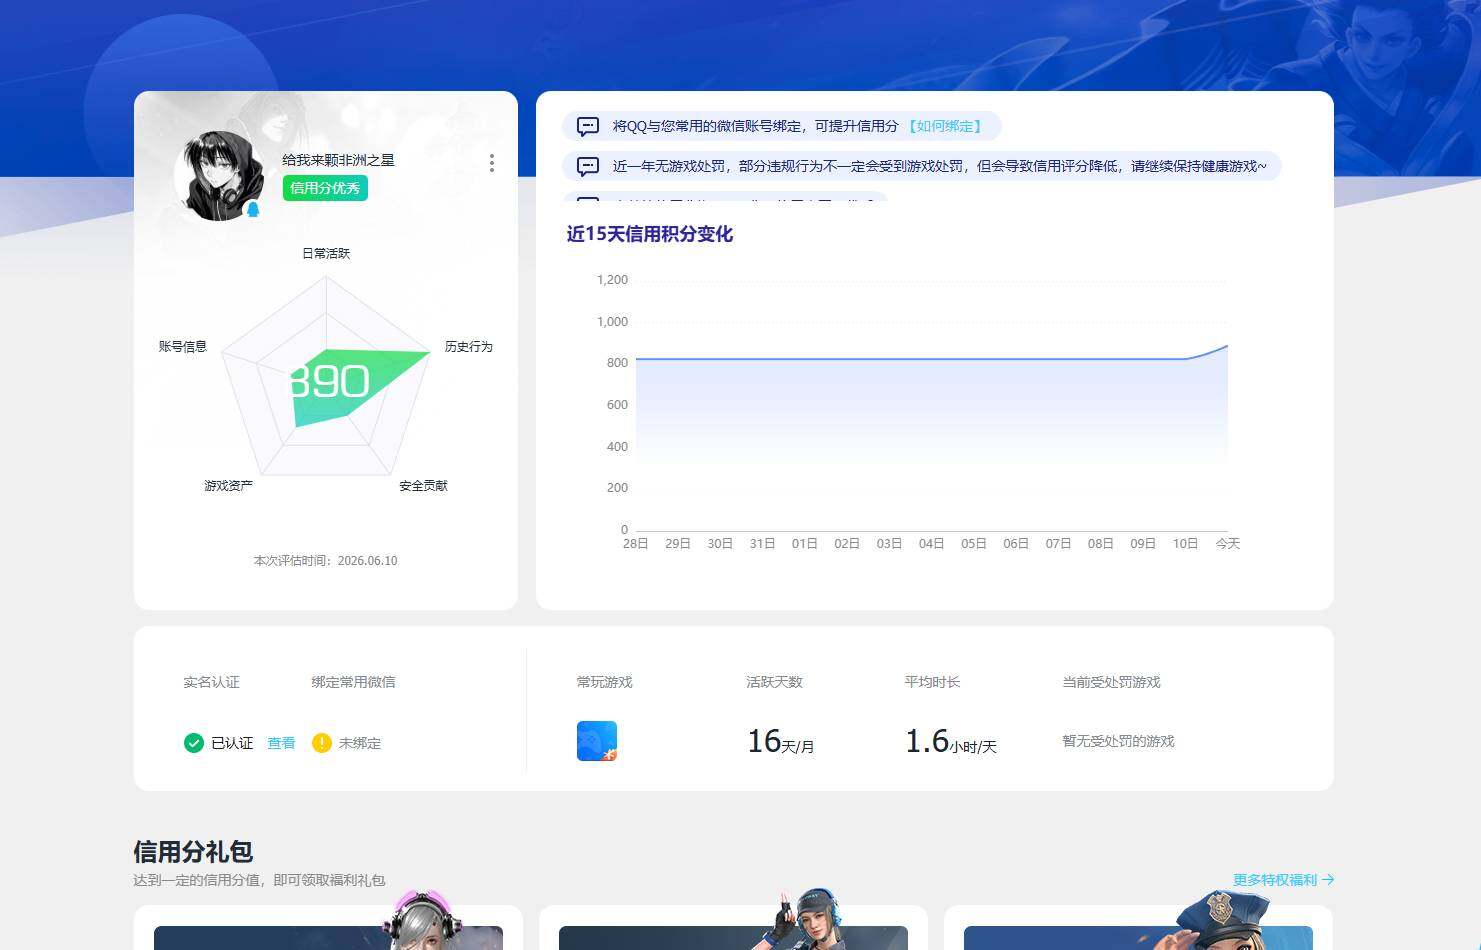Image resolution: width=1481 pixels, height=950 pixels.
Task: Click the user avatar picture
Action: tap(219, 175)
